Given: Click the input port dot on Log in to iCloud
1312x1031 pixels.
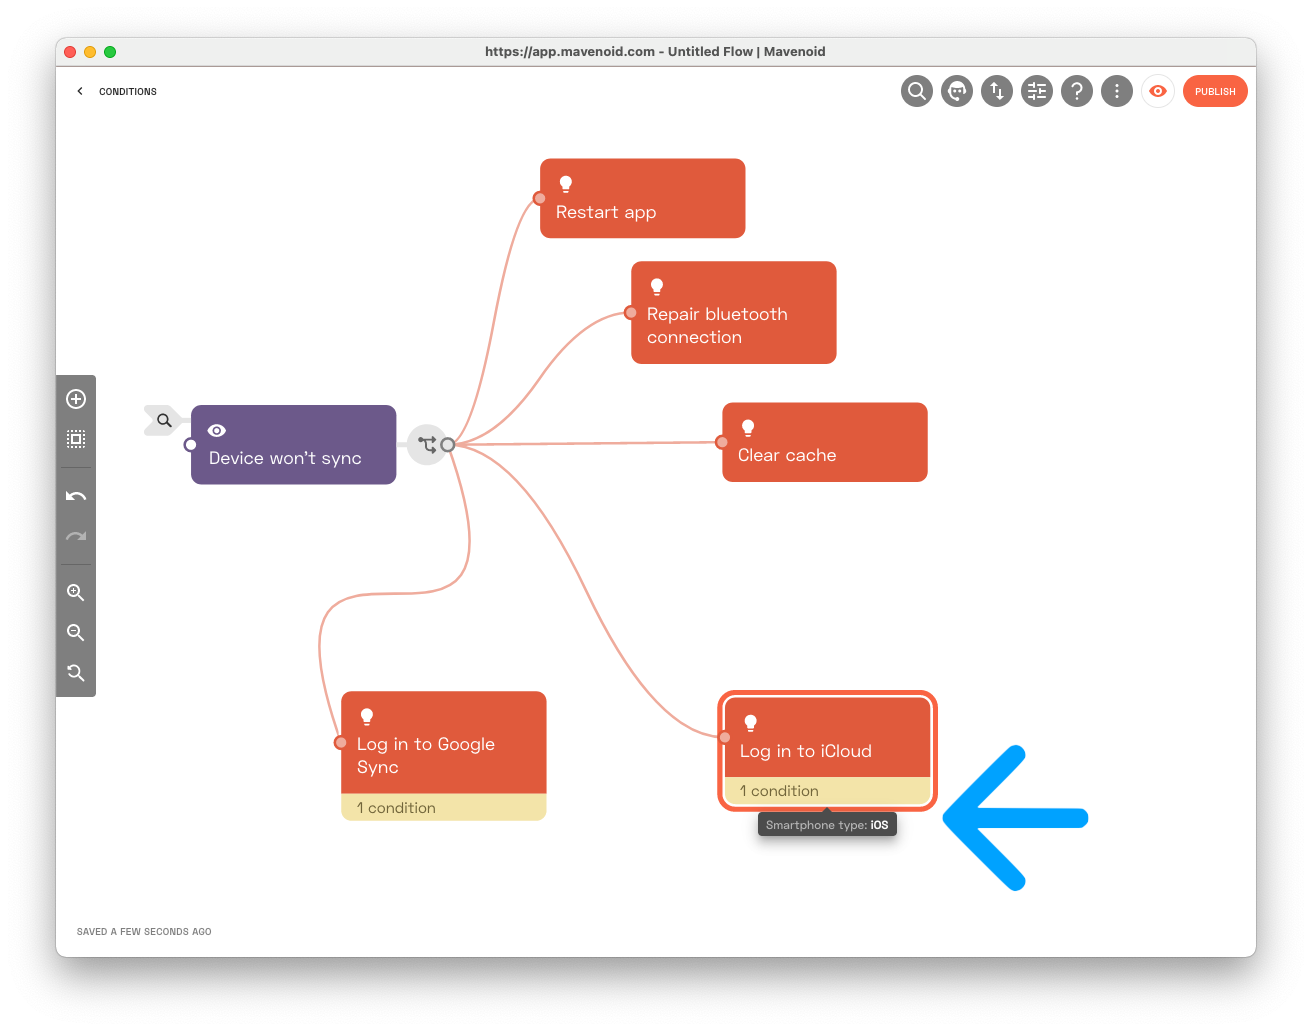Looking at the screenshot, I should tap(725, 737).
